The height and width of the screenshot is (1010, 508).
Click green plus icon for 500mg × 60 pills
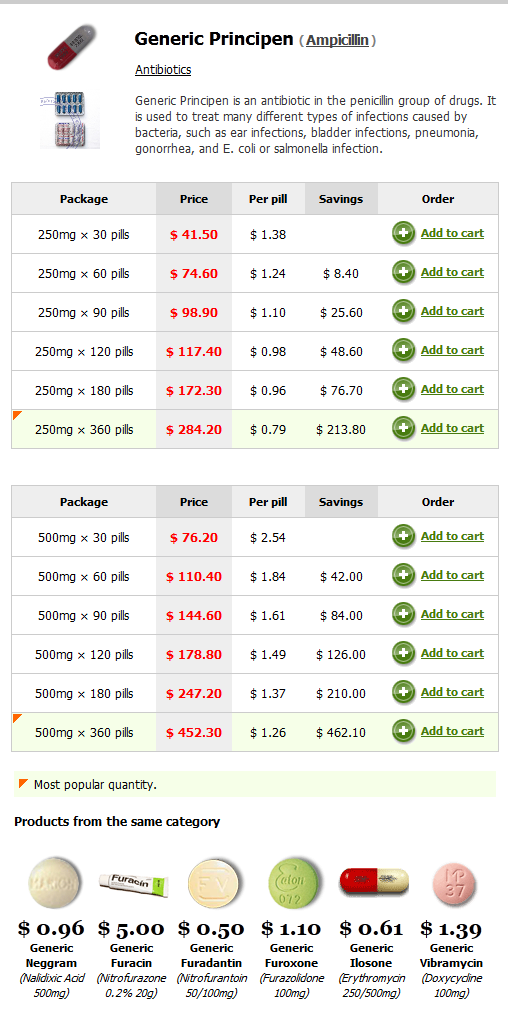404,575
